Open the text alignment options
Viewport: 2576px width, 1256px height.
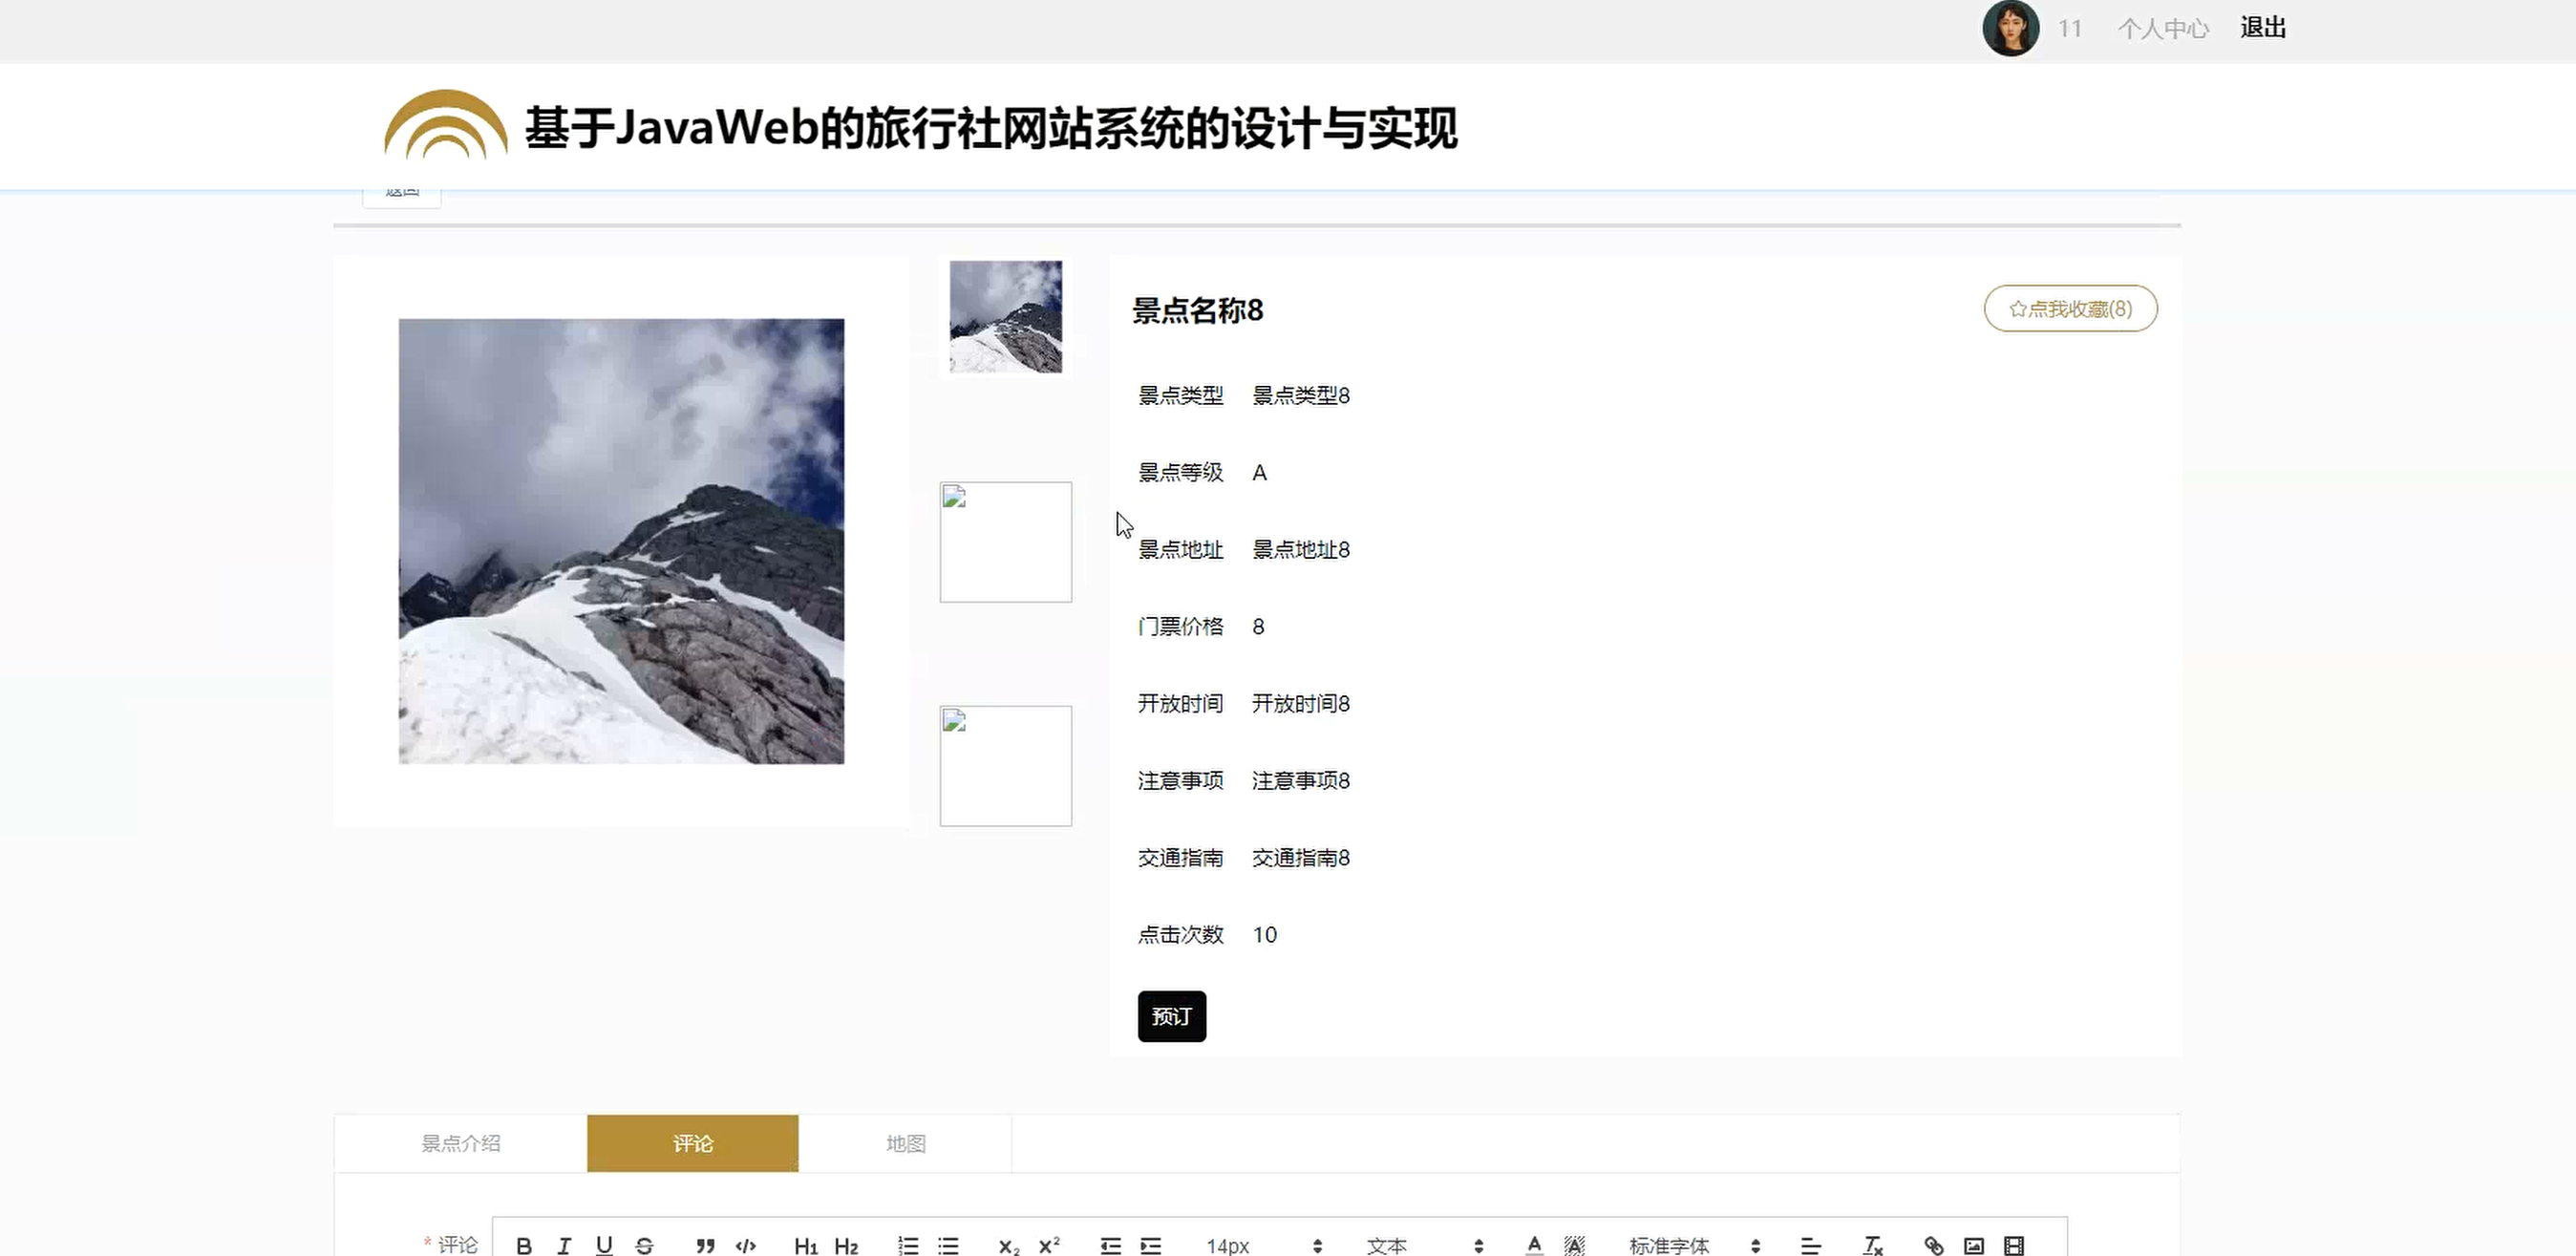click(1811, 1245)
